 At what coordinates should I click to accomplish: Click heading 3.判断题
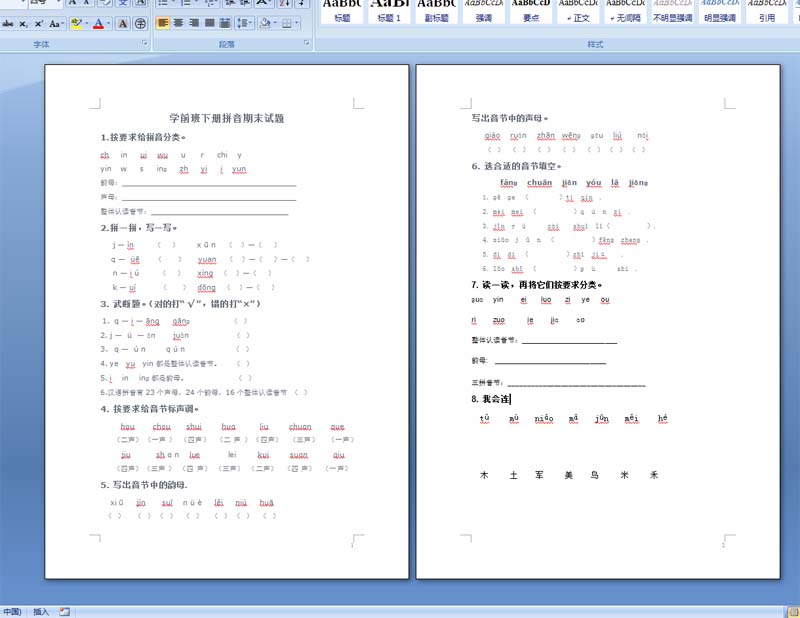coord(180,304)
